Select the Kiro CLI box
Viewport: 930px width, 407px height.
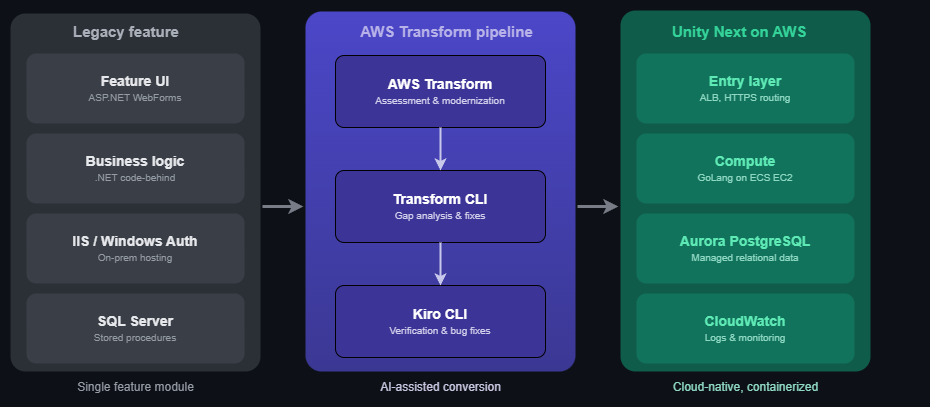click(x=440, y=322)
